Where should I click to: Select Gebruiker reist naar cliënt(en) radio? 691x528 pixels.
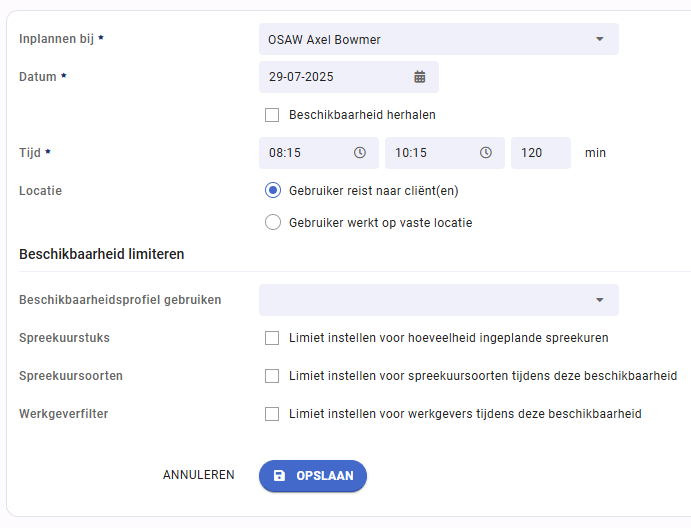click(273, 190)
